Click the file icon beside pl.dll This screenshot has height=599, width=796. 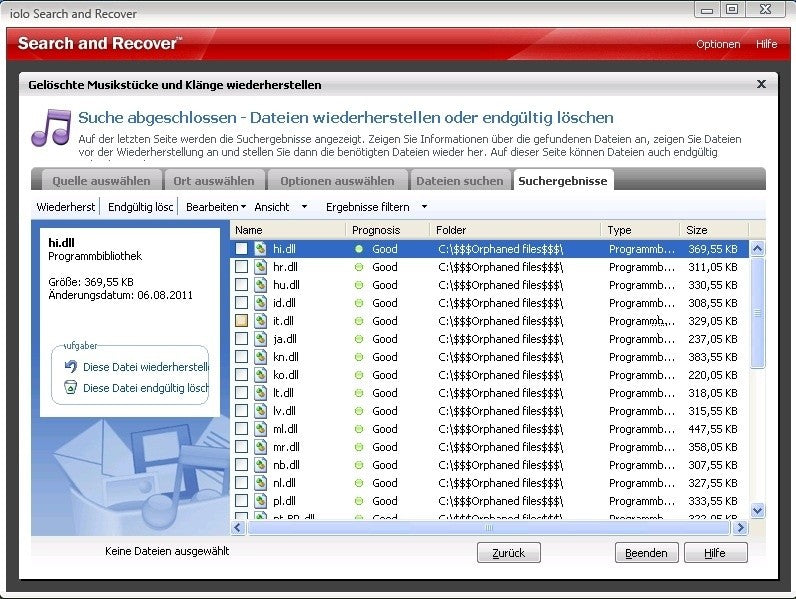pyautogui.click(x=260, y=501)
